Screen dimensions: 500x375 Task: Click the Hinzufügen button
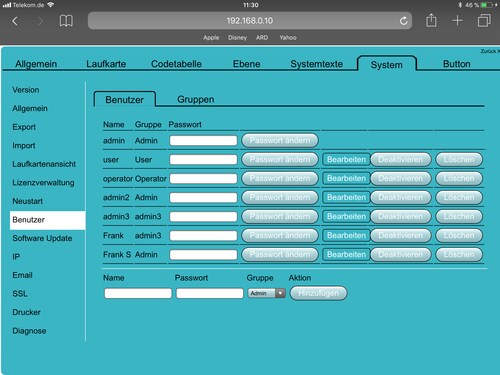[x=319, y=293]
